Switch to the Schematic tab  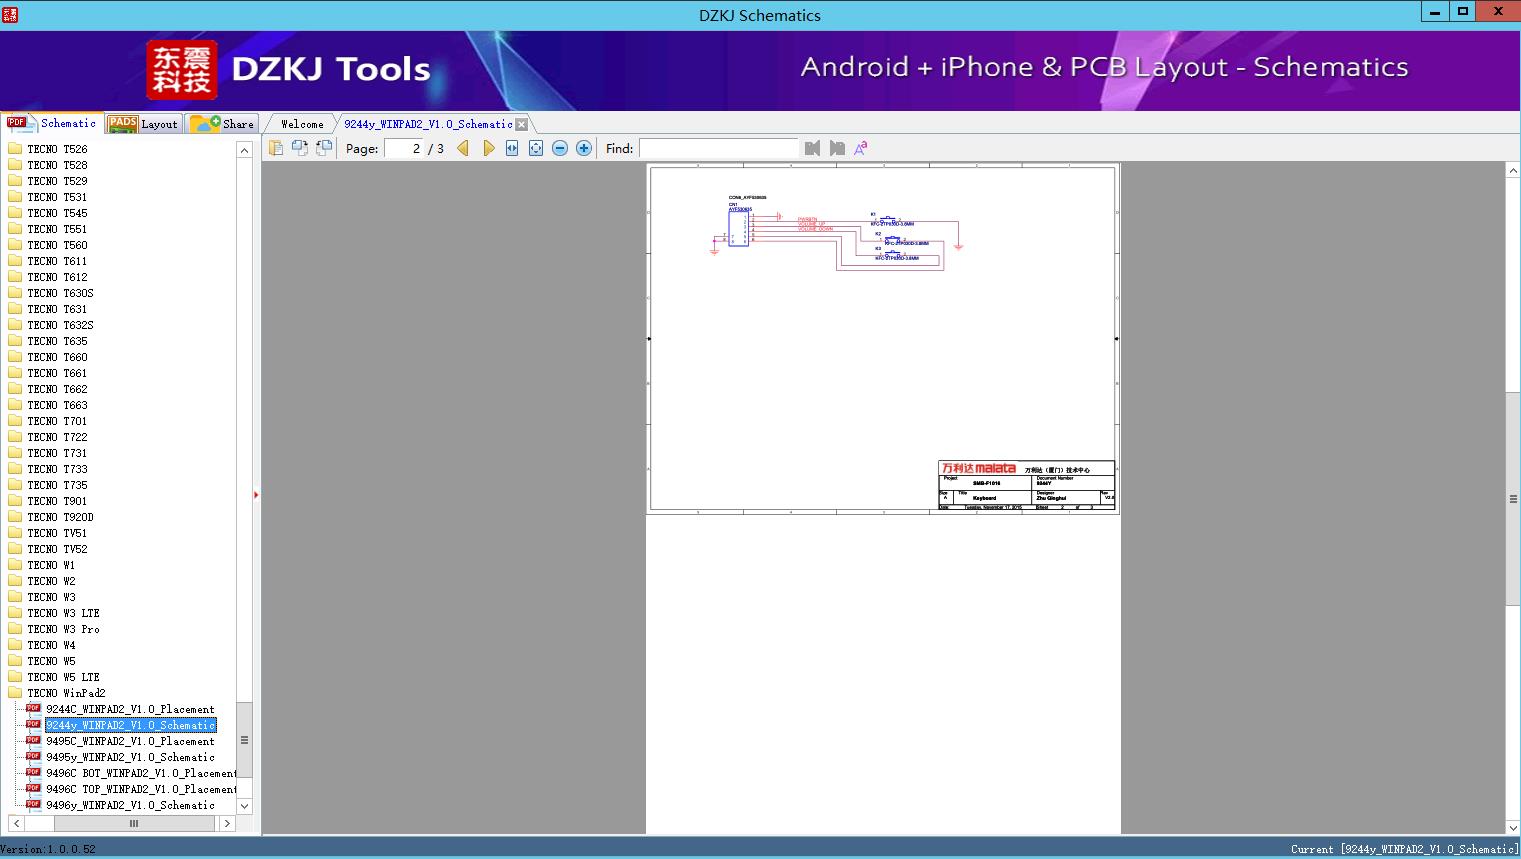click(x=52, y=123)
